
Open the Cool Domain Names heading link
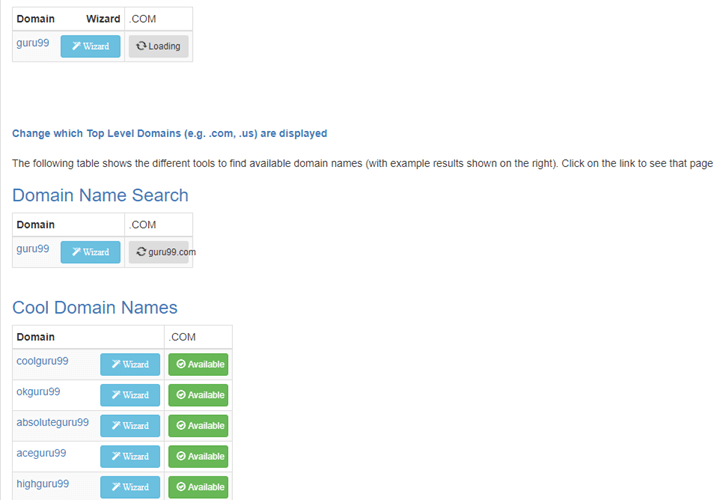[95, 307]
